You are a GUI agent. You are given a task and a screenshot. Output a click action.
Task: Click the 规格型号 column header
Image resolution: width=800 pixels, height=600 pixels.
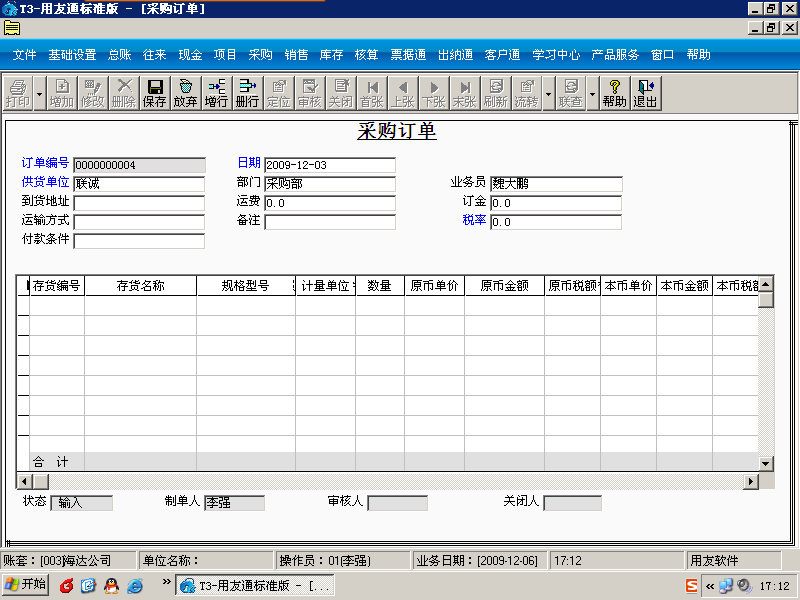pyautogui.click(x=245, y=286)
